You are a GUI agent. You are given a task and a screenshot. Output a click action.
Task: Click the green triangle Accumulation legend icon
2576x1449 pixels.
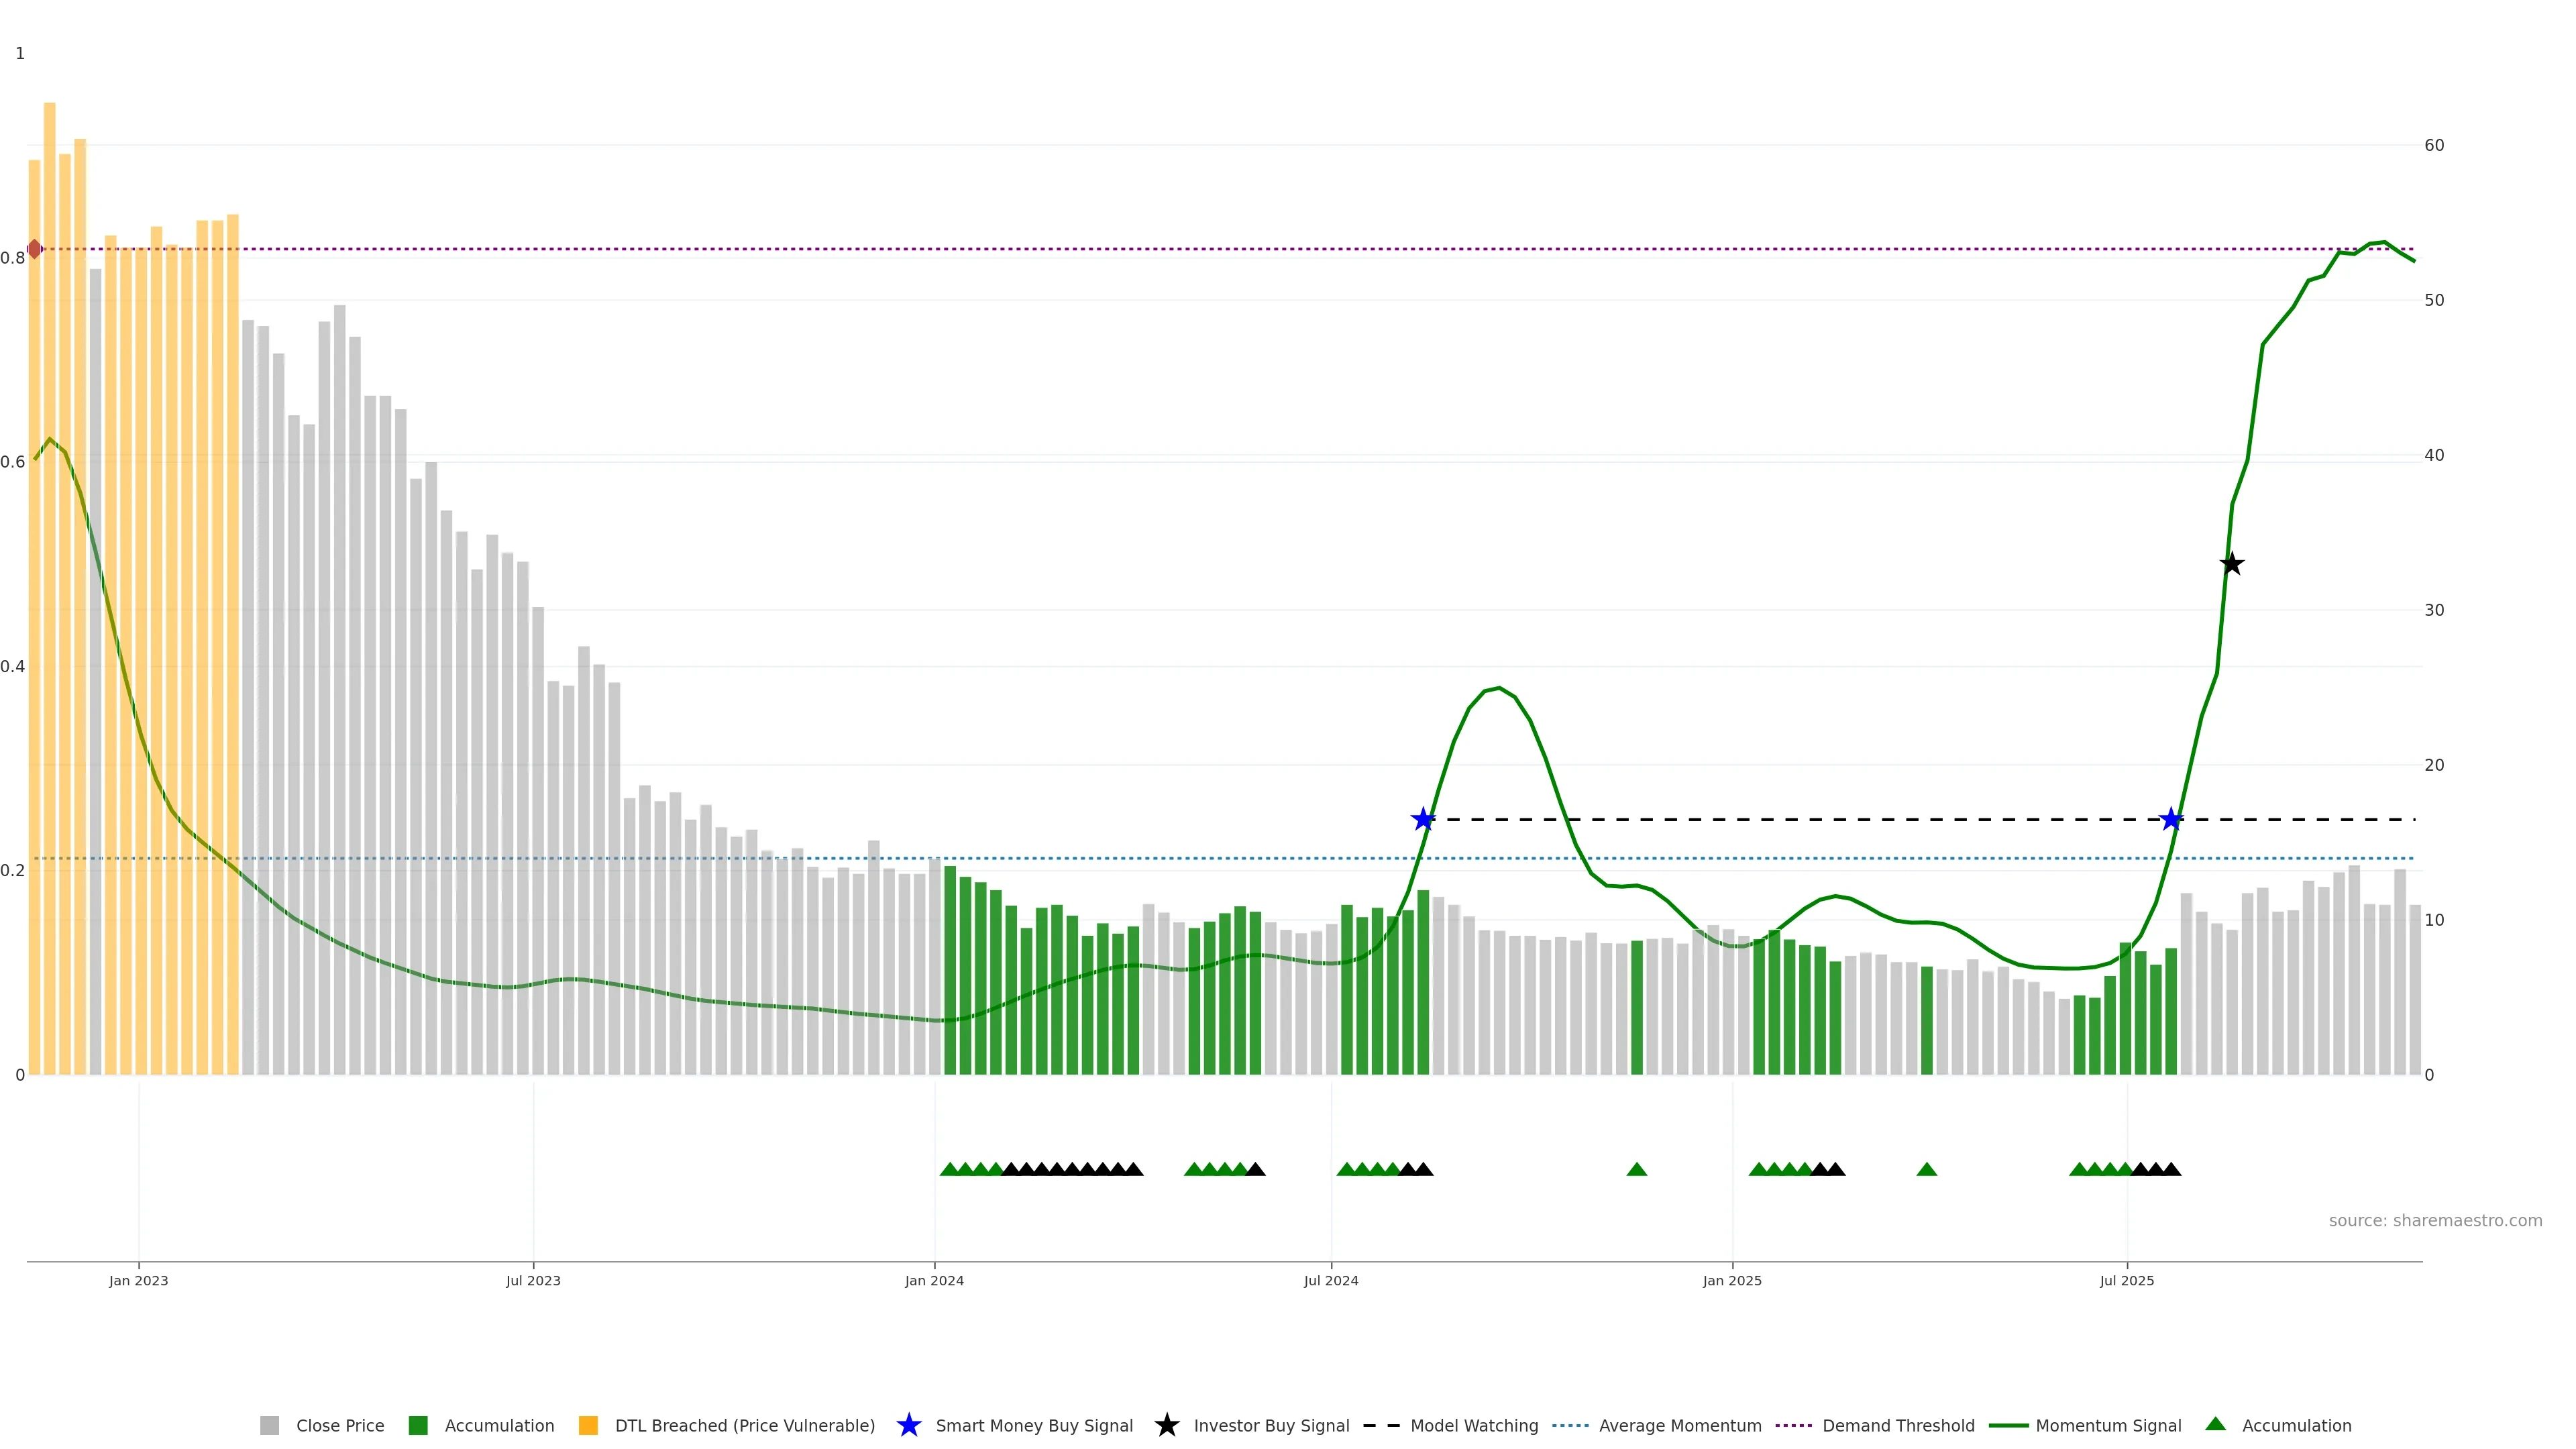pos(2216,1424)
